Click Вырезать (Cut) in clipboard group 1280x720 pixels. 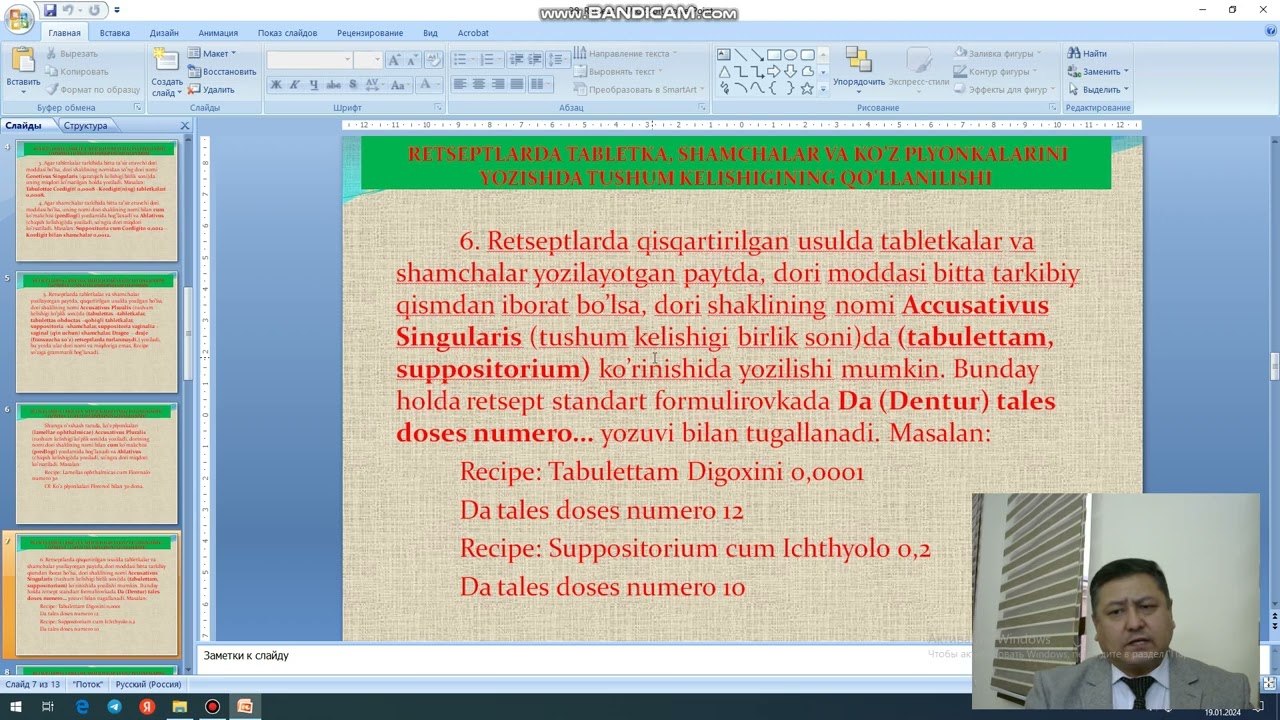tap(72, 54)
